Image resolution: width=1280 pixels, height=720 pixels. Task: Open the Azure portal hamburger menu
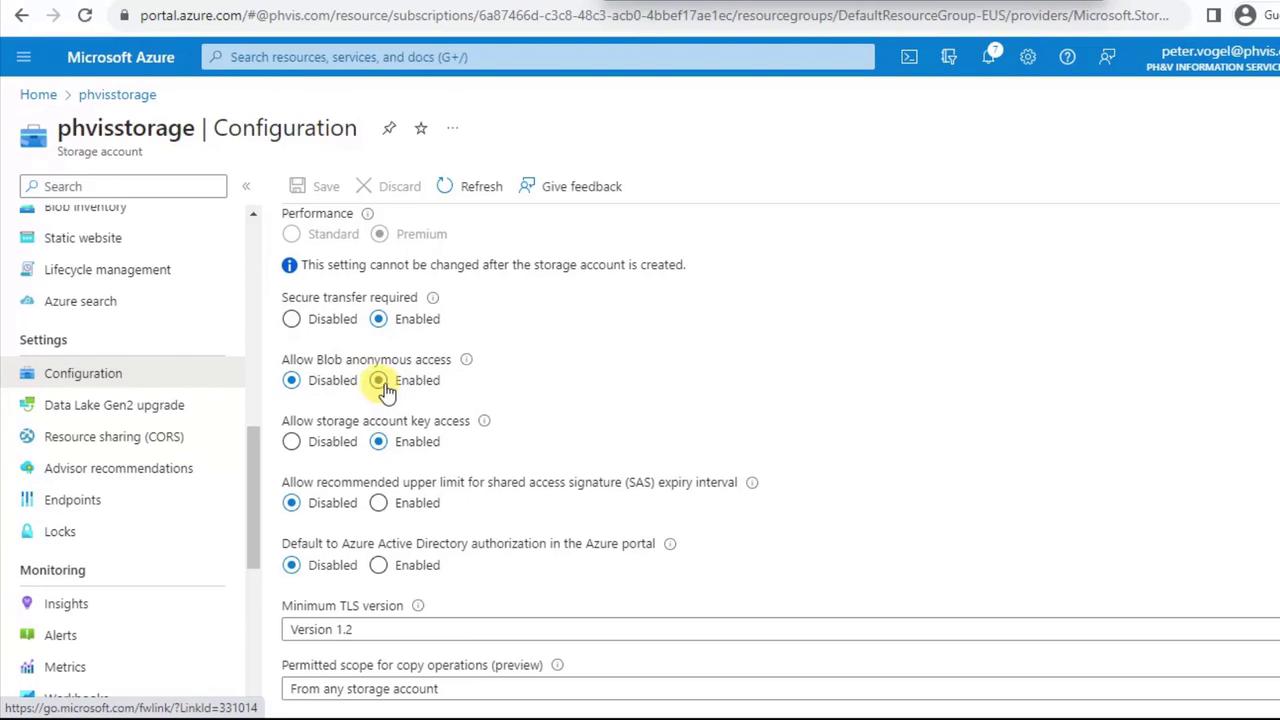(x=24, y=57)
